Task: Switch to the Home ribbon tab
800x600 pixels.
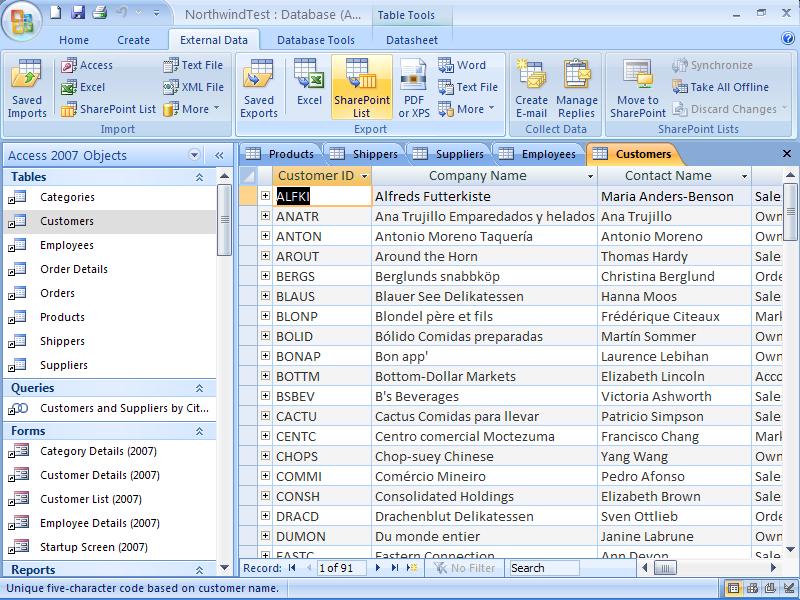Action: (x=74, y=40)
